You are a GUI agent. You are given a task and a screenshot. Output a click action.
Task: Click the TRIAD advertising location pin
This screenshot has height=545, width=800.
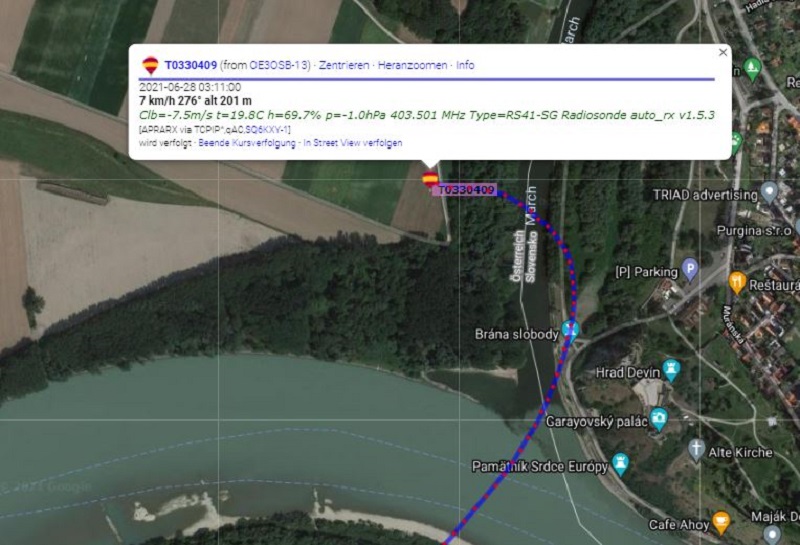(768, 193)
